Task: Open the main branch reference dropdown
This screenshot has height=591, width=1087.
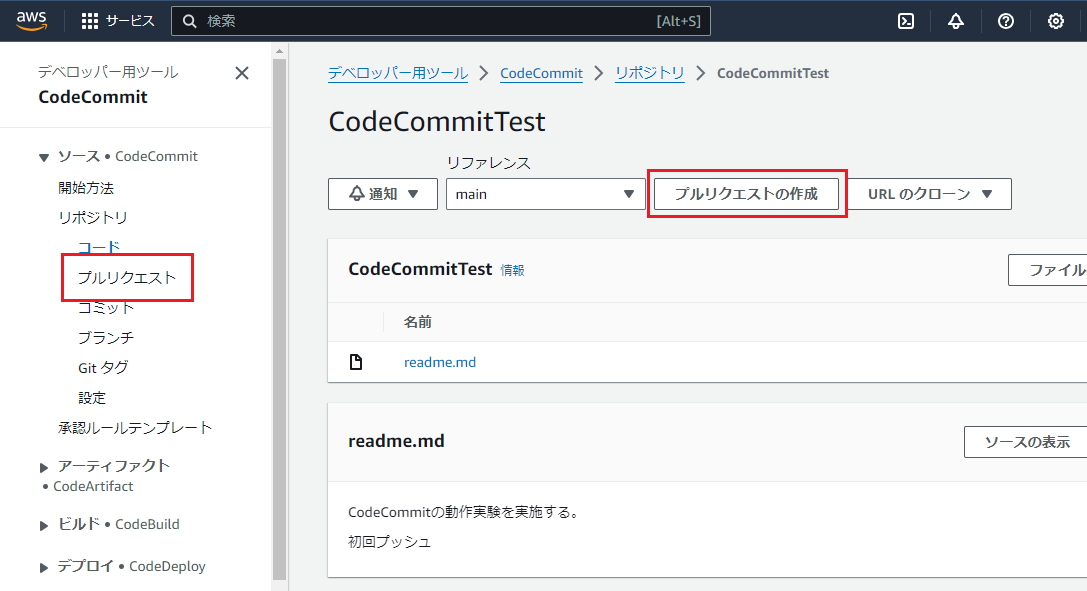Action: 545,193
